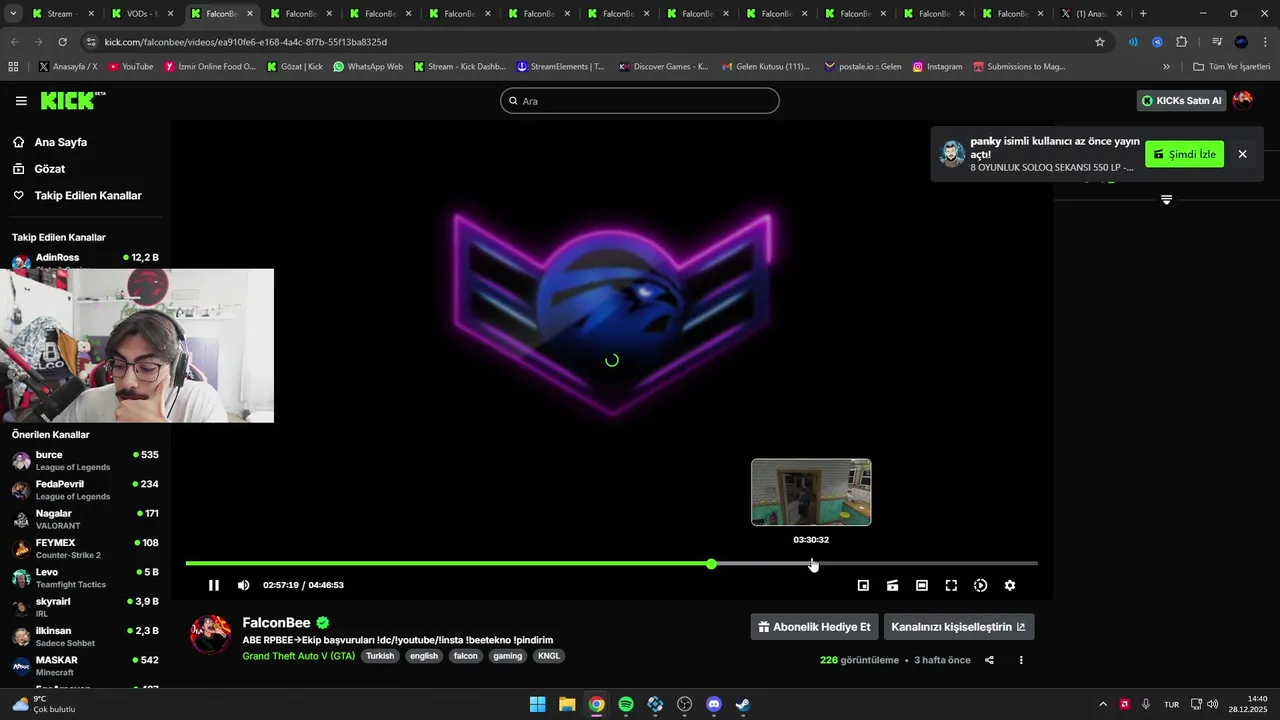Click the chat collapse icon above chat panel
Viewport: 1280px width, 720px height.
1166,200
